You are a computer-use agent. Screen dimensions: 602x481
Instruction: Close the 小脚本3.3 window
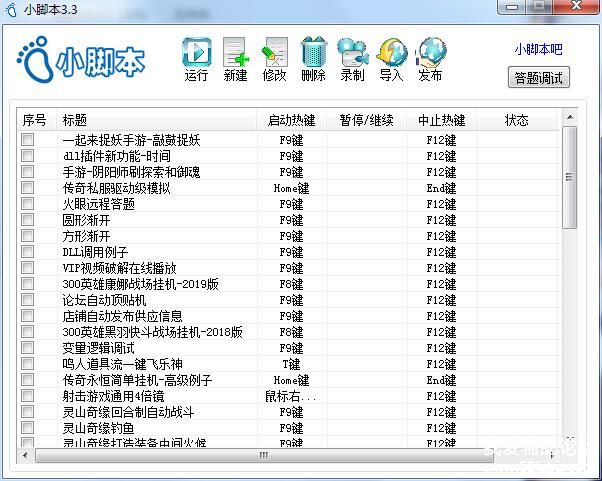click(x=576, y=7)
